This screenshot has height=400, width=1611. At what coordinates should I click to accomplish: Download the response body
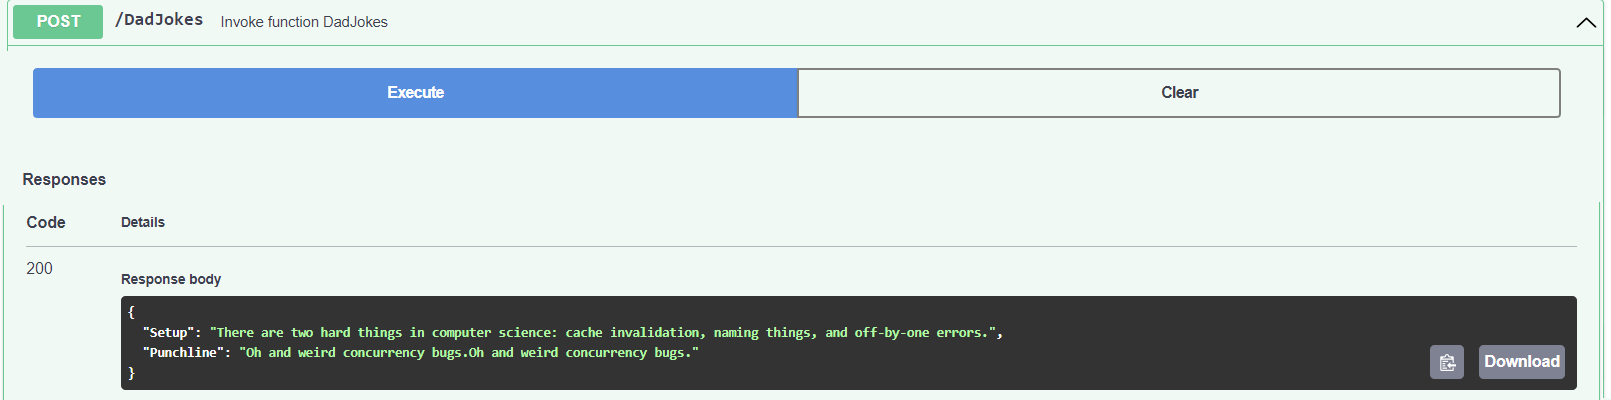click(x=1521, y=362)
